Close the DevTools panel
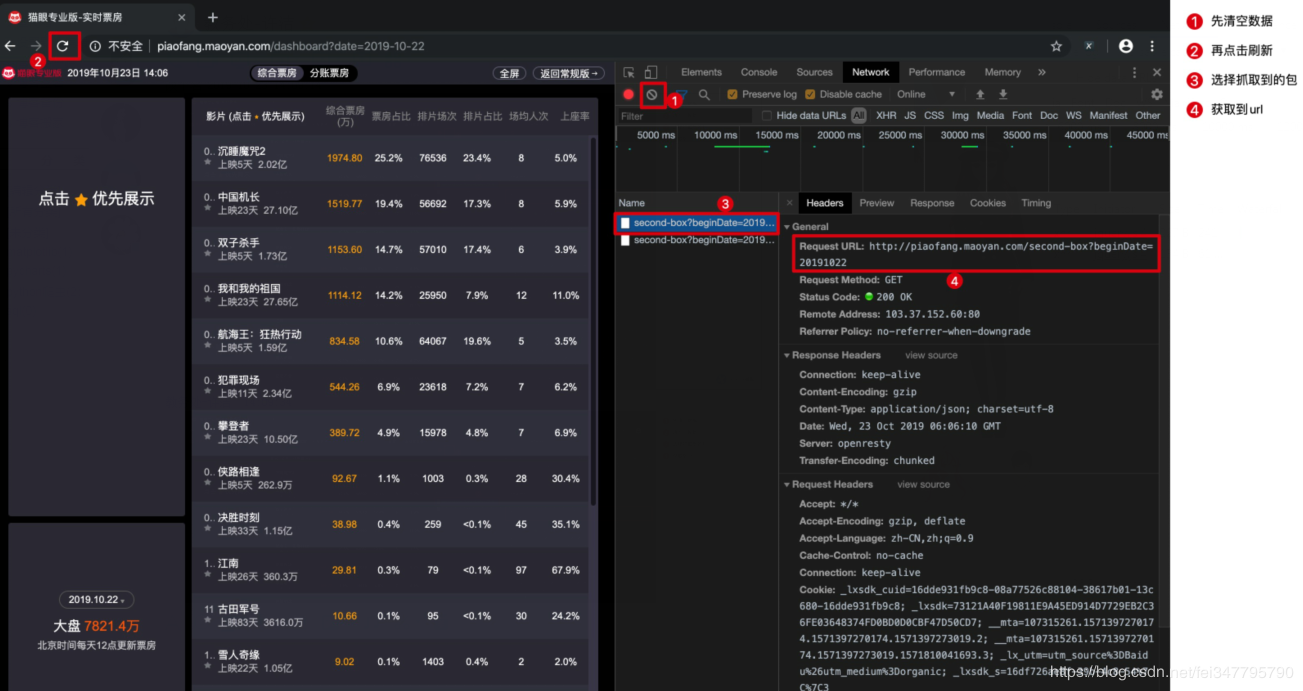The image size is (1303, 691). click(1157, 72)
